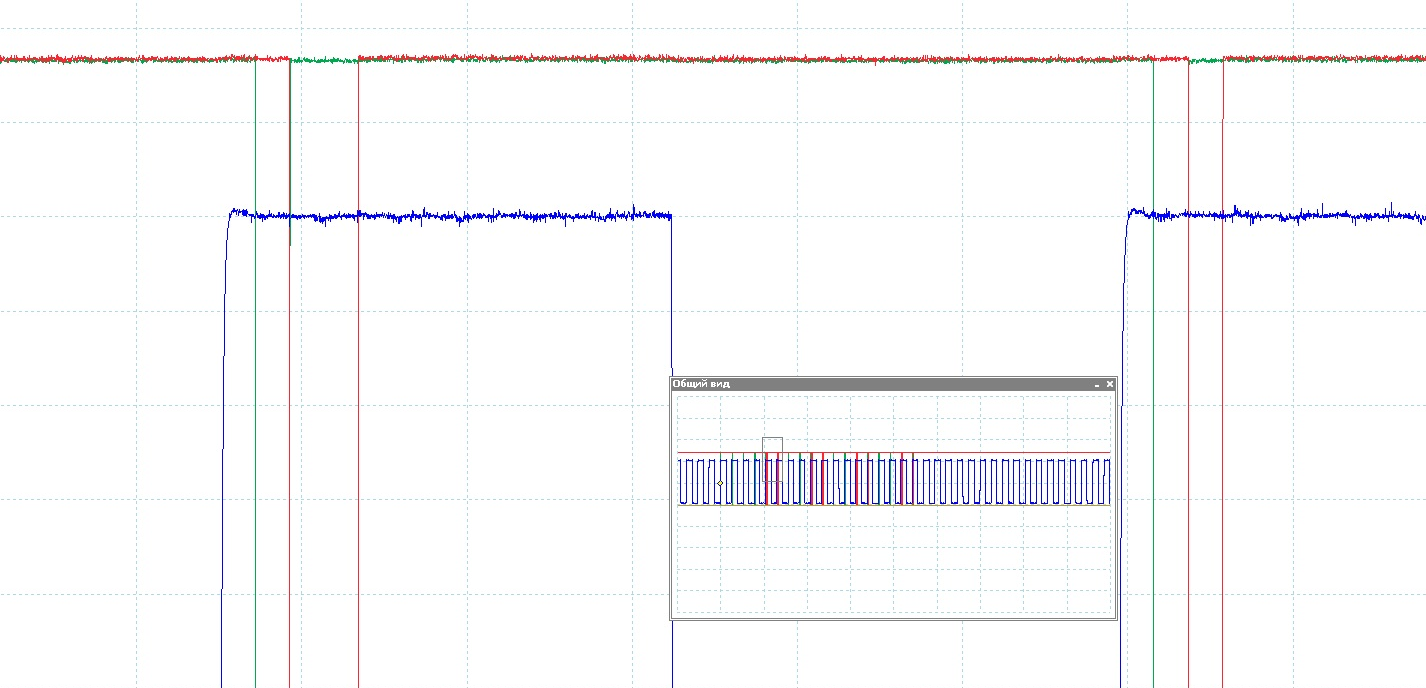Click the second blue pulse plateau at the right
Screen dimensions: 1426x688
1300,215
